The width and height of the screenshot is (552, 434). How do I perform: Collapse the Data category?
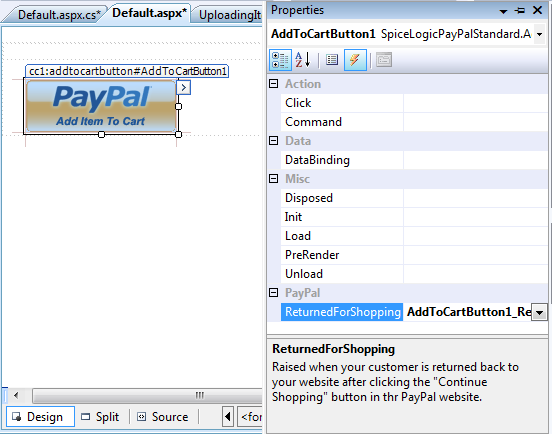(274, 141)
